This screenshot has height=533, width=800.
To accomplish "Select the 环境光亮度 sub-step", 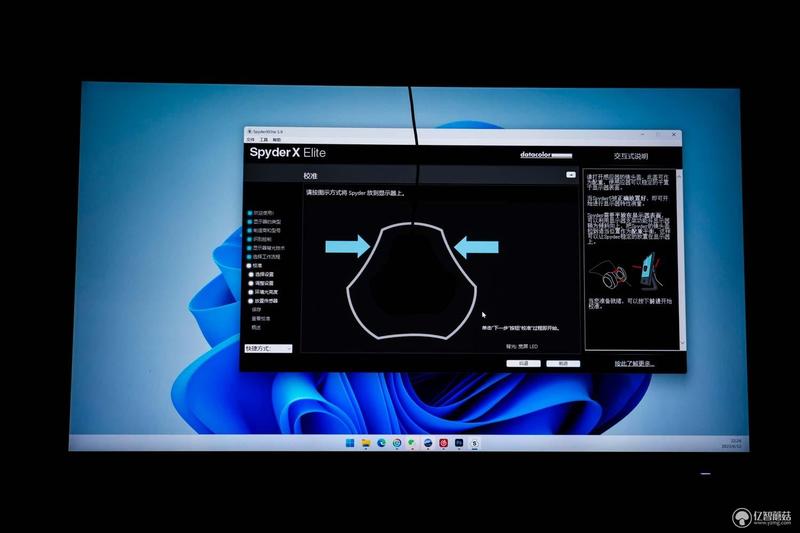I will [x=263, y=292].
